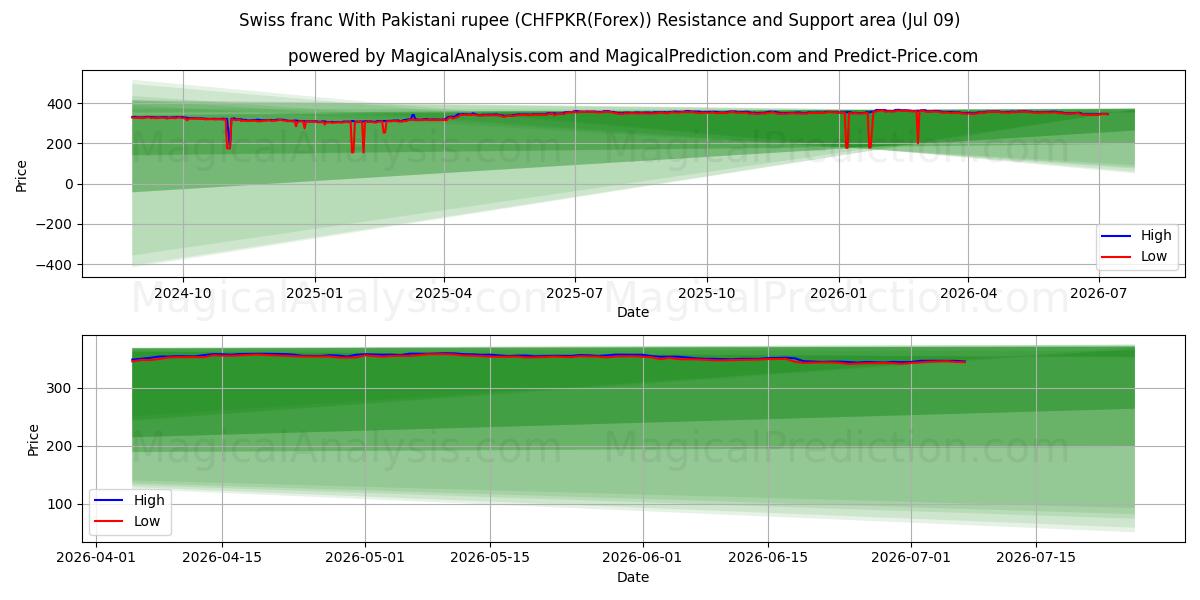Viewport: 1200px width, 600px height.
Task: Click the 2026-07-15 tick on bottom date axis
Action: [1035, 557]
